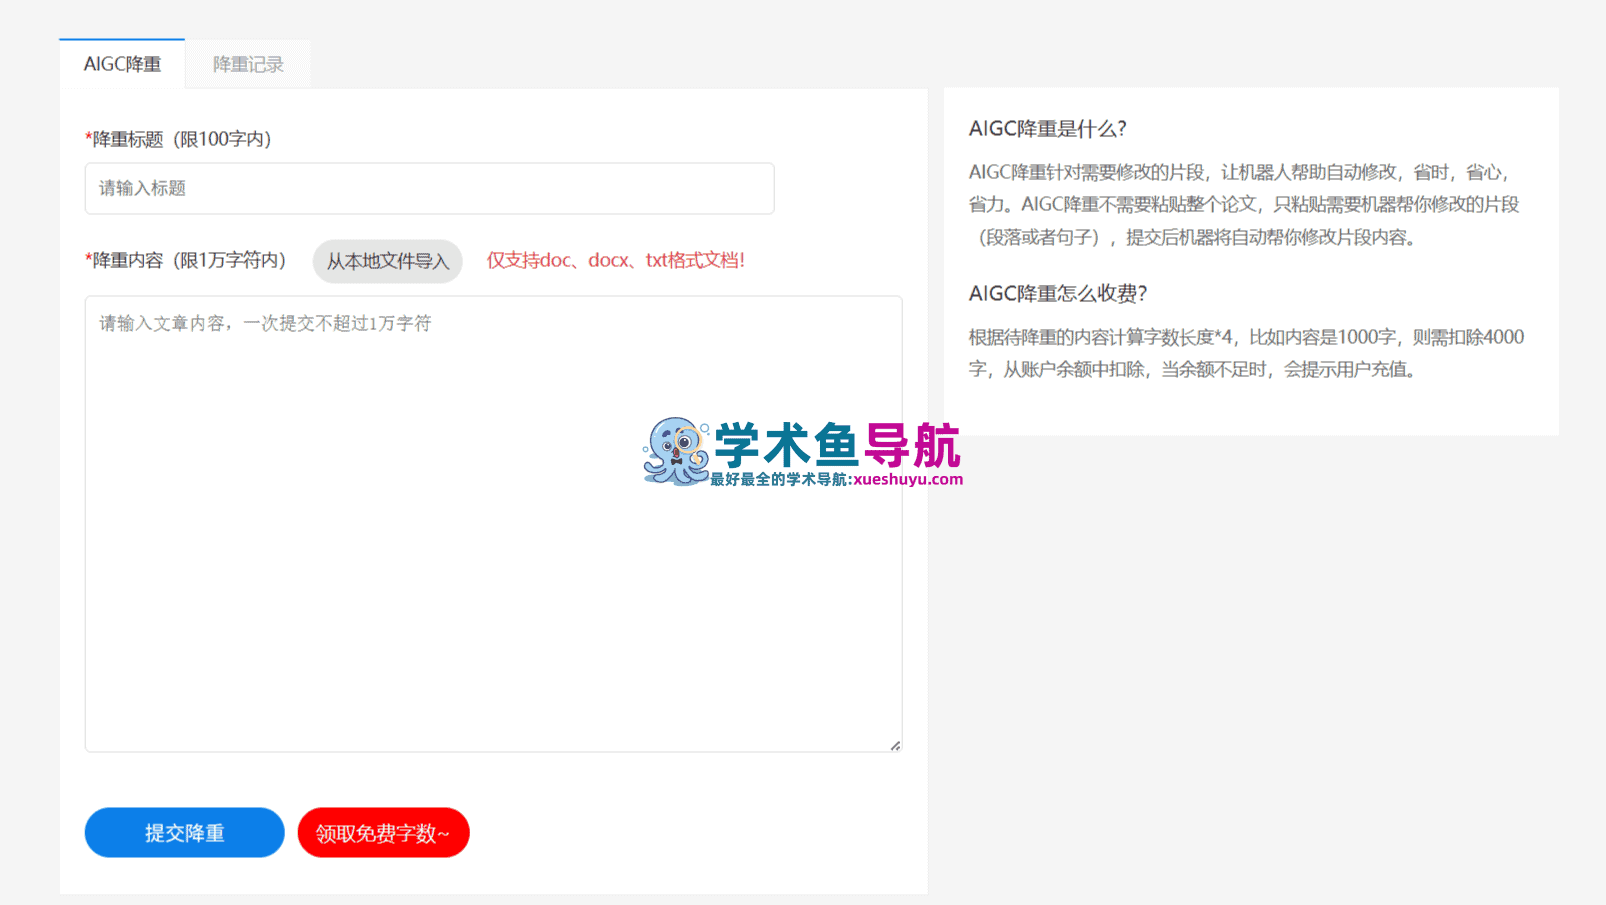Click the paragraph starting AIGC降重针对需要修改的片段
Viewport: 1606px width, 905px height.
pyautogui.click(x=1245, y=205)
